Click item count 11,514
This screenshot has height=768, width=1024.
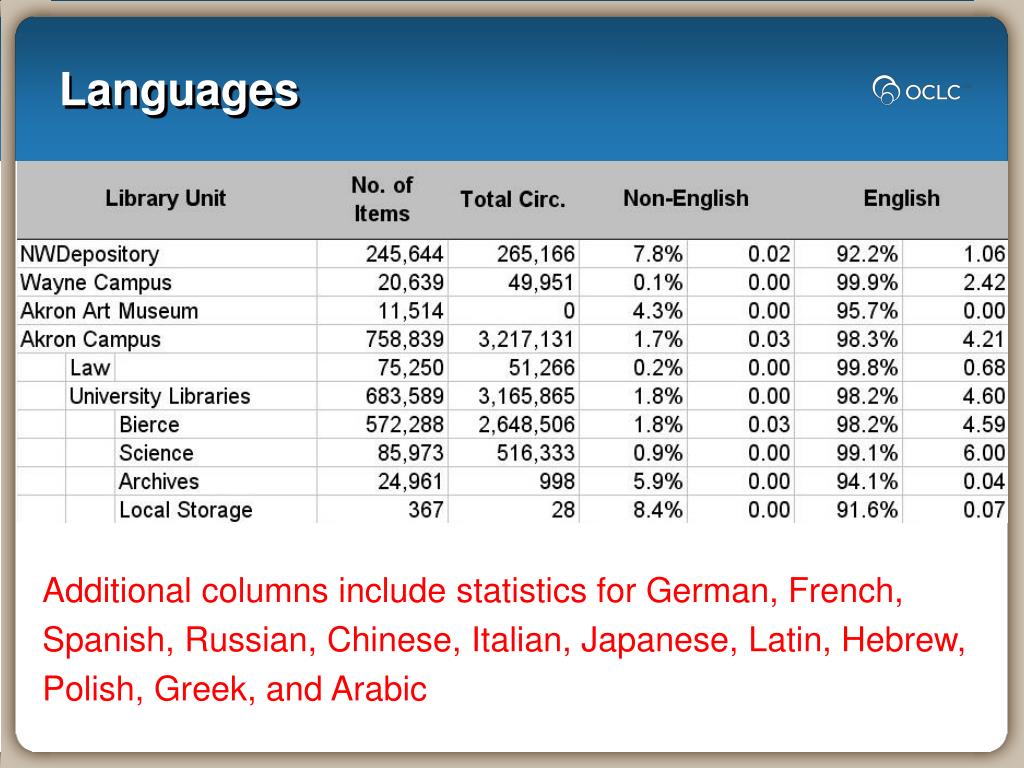click(x=411, y=311)
